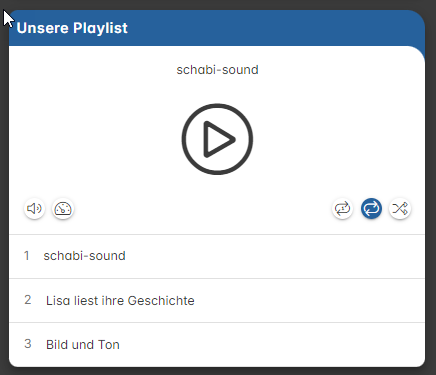Change tempo using the speedometer icon
436x375 pixels.
63,209
